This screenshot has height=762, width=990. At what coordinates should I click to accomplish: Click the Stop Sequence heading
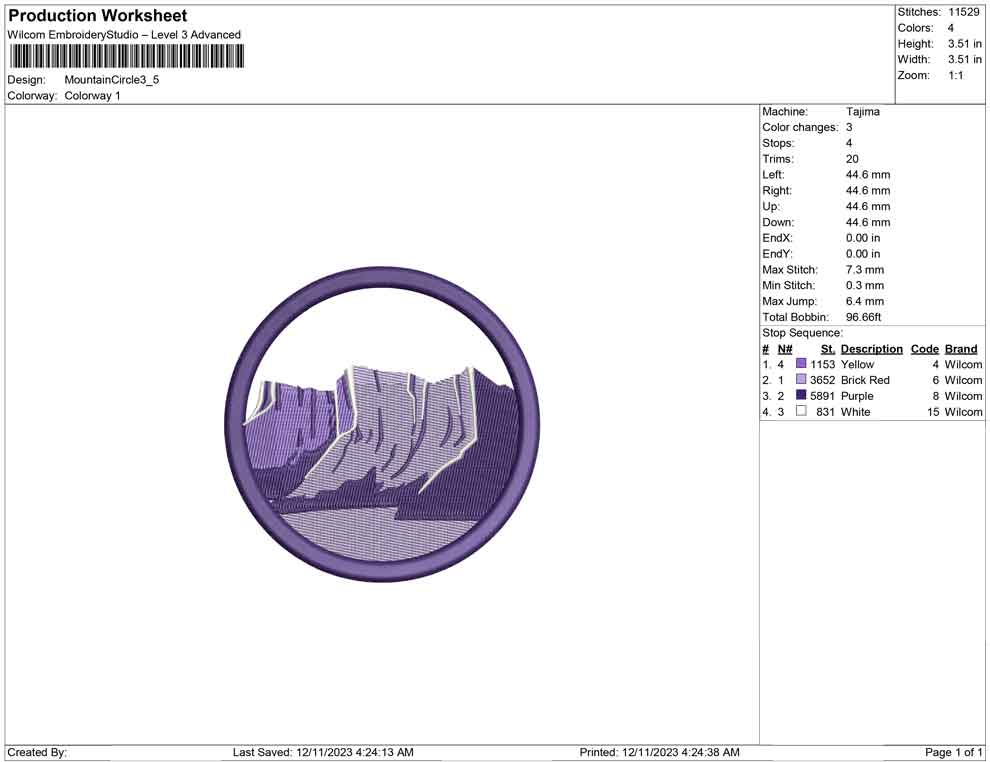(802, 333)
